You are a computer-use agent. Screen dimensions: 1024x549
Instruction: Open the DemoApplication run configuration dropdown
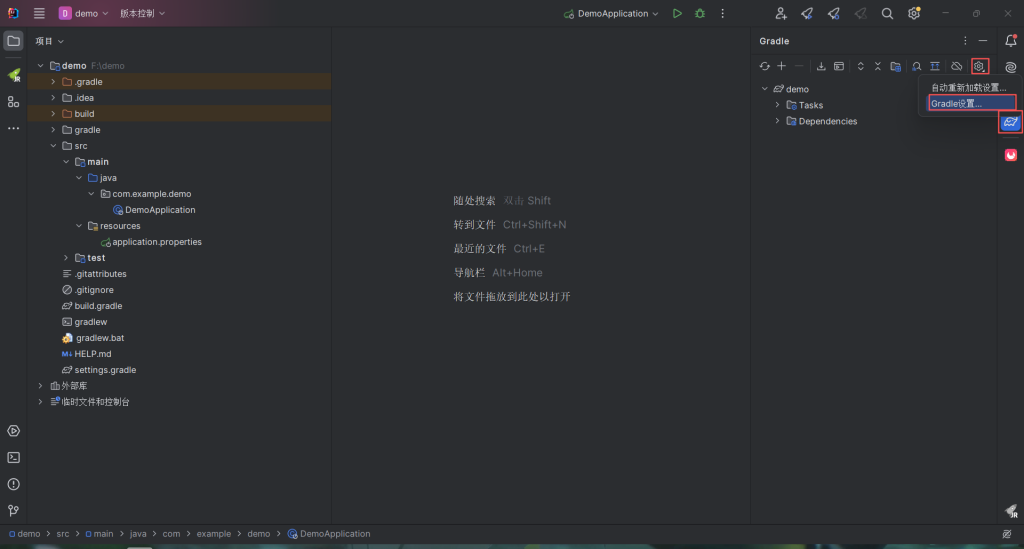[x=611, y=14]
